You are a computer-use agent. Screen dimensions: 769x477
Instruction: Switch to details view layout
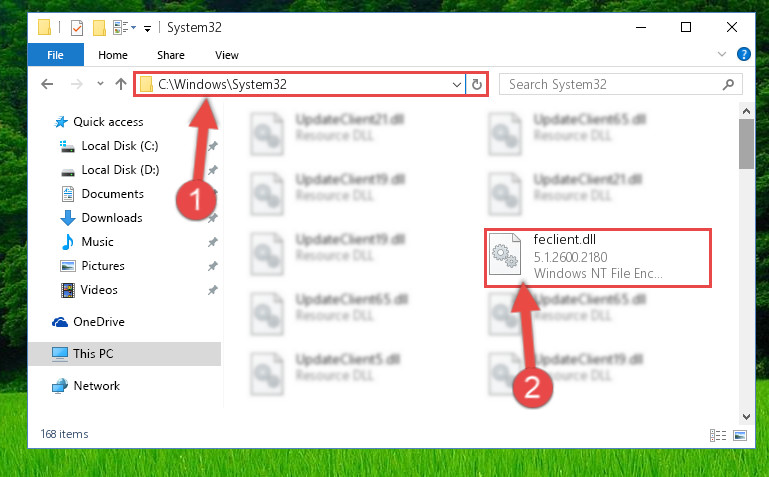(x=718, y=435)
